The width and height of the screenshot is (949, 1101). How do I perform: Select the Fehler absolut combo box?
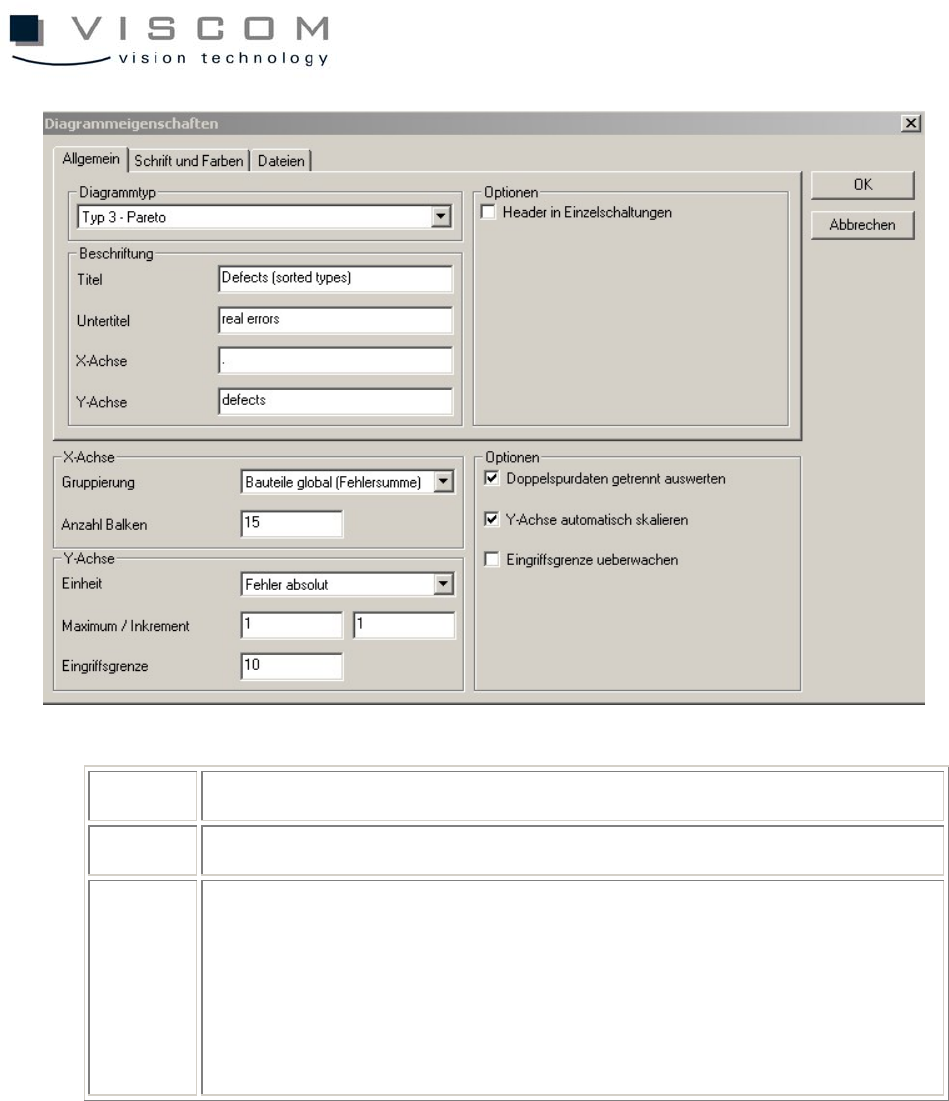347,584
